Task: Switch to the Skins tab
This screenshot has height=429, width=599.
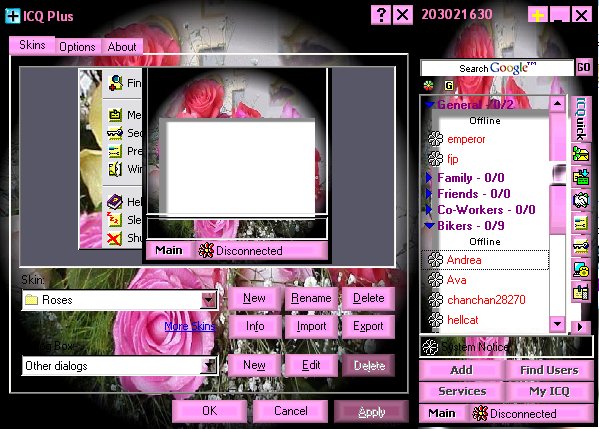Action: (32, 45)
